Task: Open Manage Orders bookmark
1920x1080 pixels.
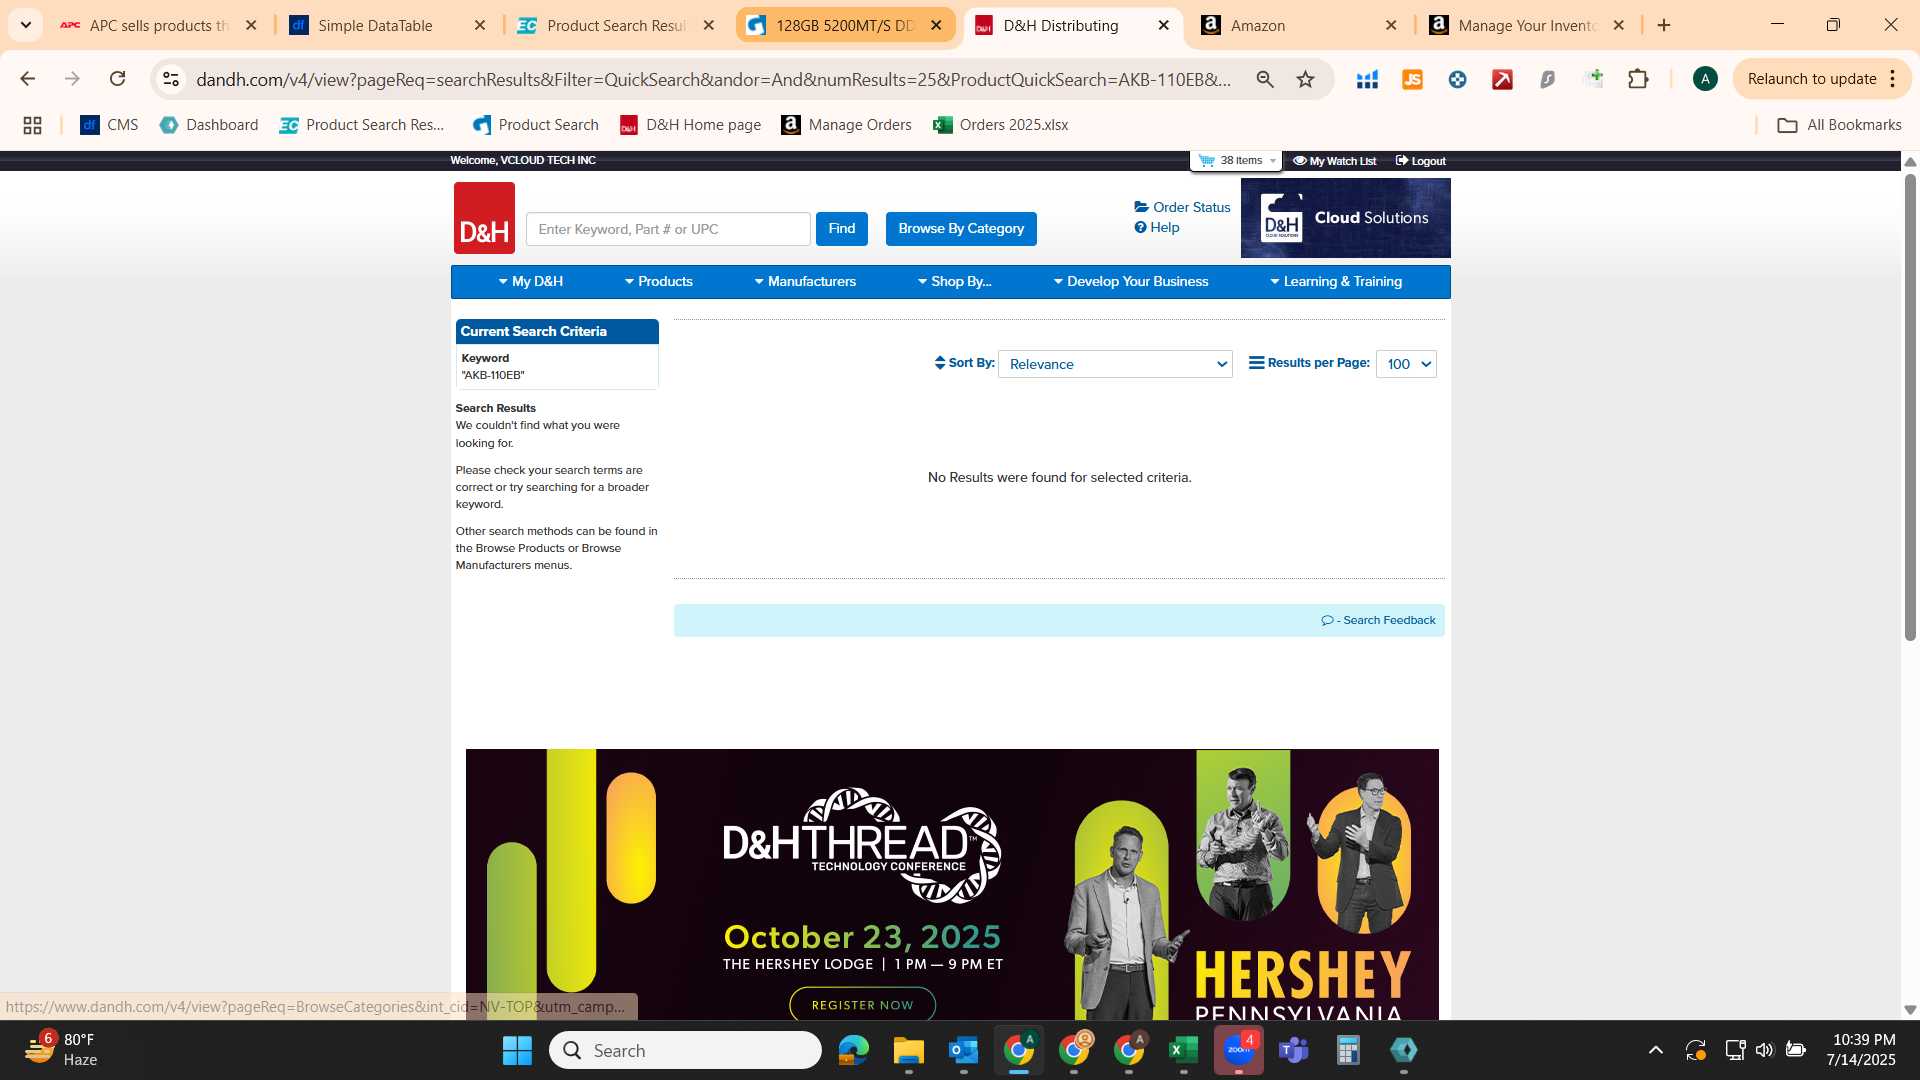Action: [847, 125]
